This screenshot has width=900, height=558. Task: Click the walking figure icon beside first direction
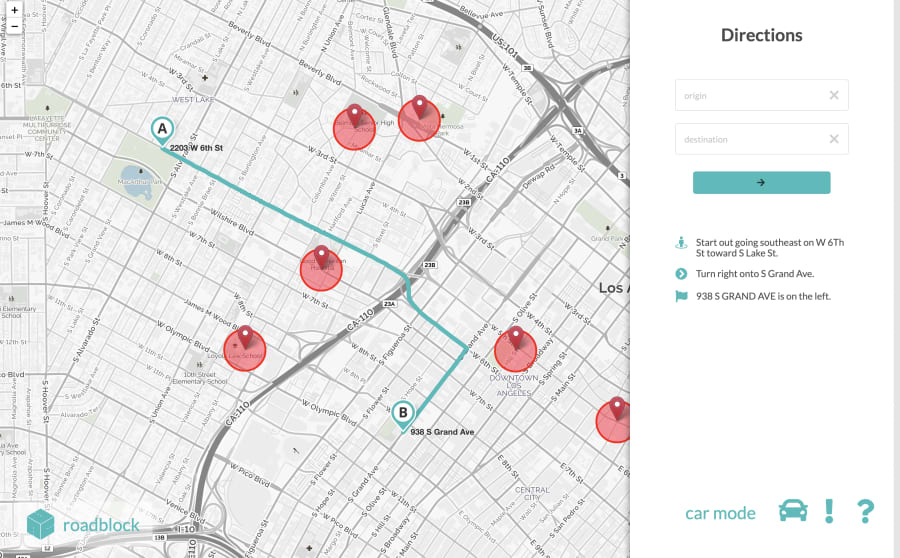tap(681, 243)
